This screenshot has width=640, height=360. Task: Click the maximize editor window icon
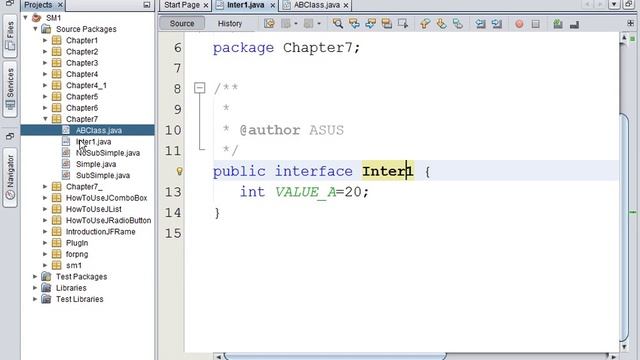coord(629,4)
